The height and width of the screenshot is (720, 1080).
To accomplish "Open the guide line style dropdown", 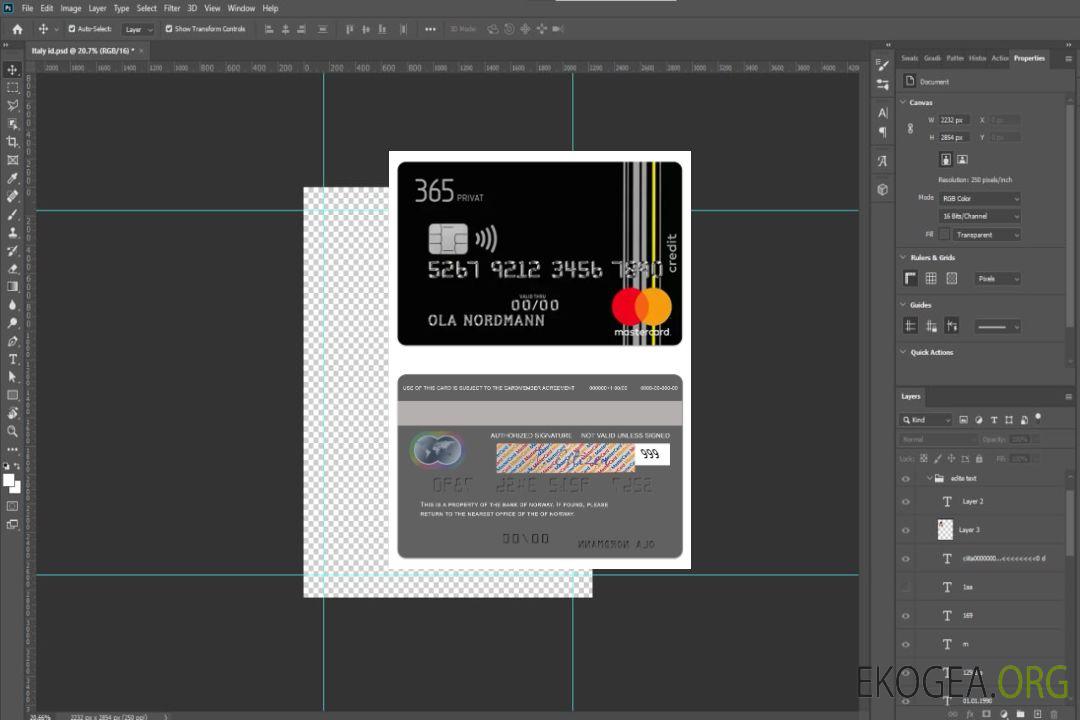I will point(997,327).
